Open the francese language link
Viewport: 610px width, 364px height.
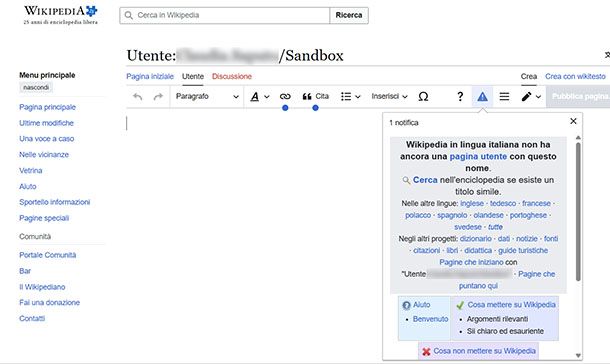point(536,203)
